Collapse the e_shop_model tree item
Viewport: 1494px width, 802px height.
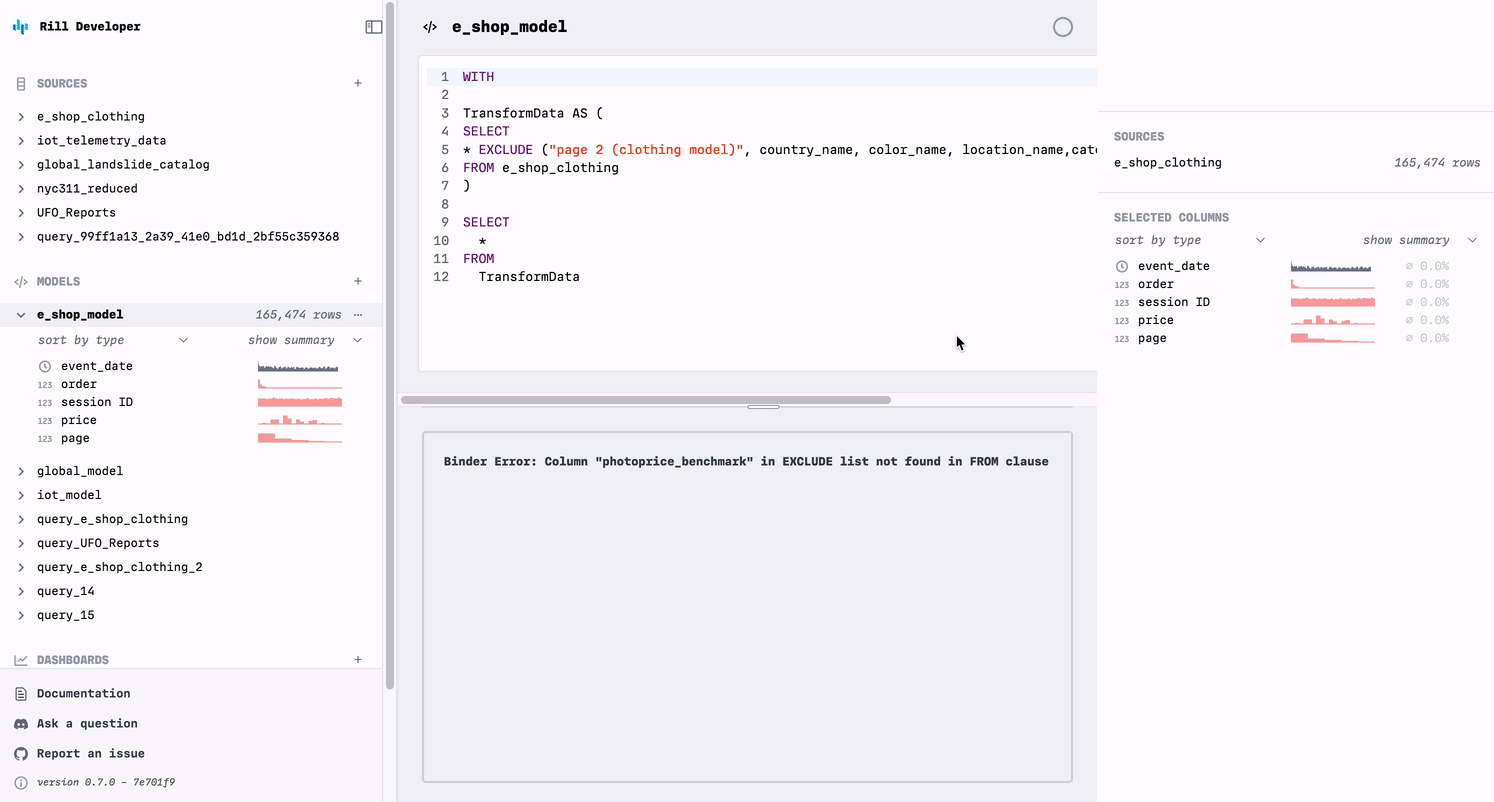21,315
